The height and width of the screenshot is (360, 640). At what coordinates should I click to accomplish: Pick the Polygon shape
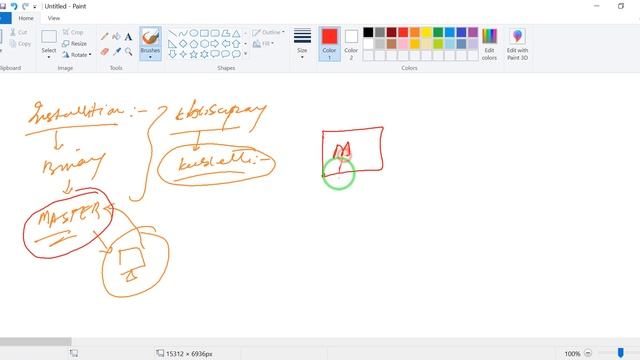(226, 33)
